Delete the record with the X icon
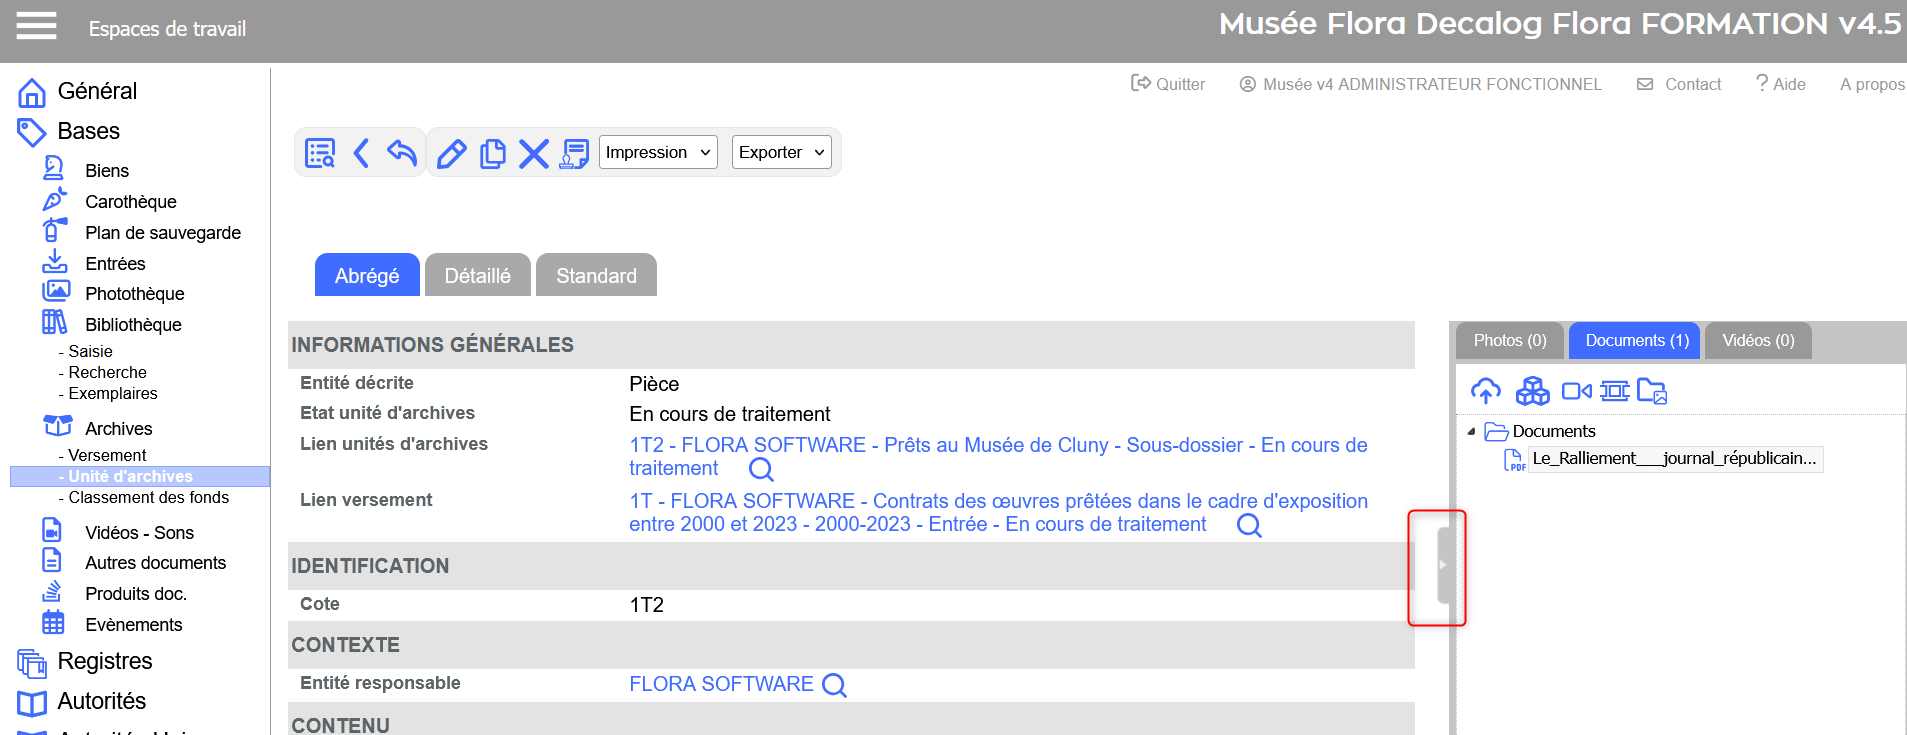The width and height of the screenshot is (1907, 735). point(533,153)
